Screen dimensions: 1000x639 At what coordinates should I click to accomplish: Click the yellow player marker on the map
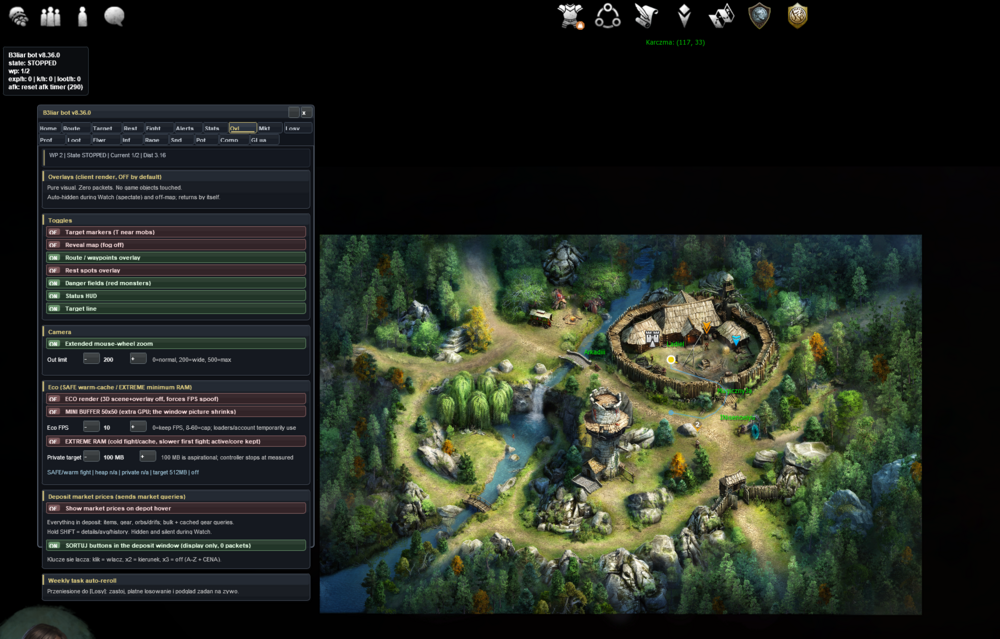click(671, 360)
